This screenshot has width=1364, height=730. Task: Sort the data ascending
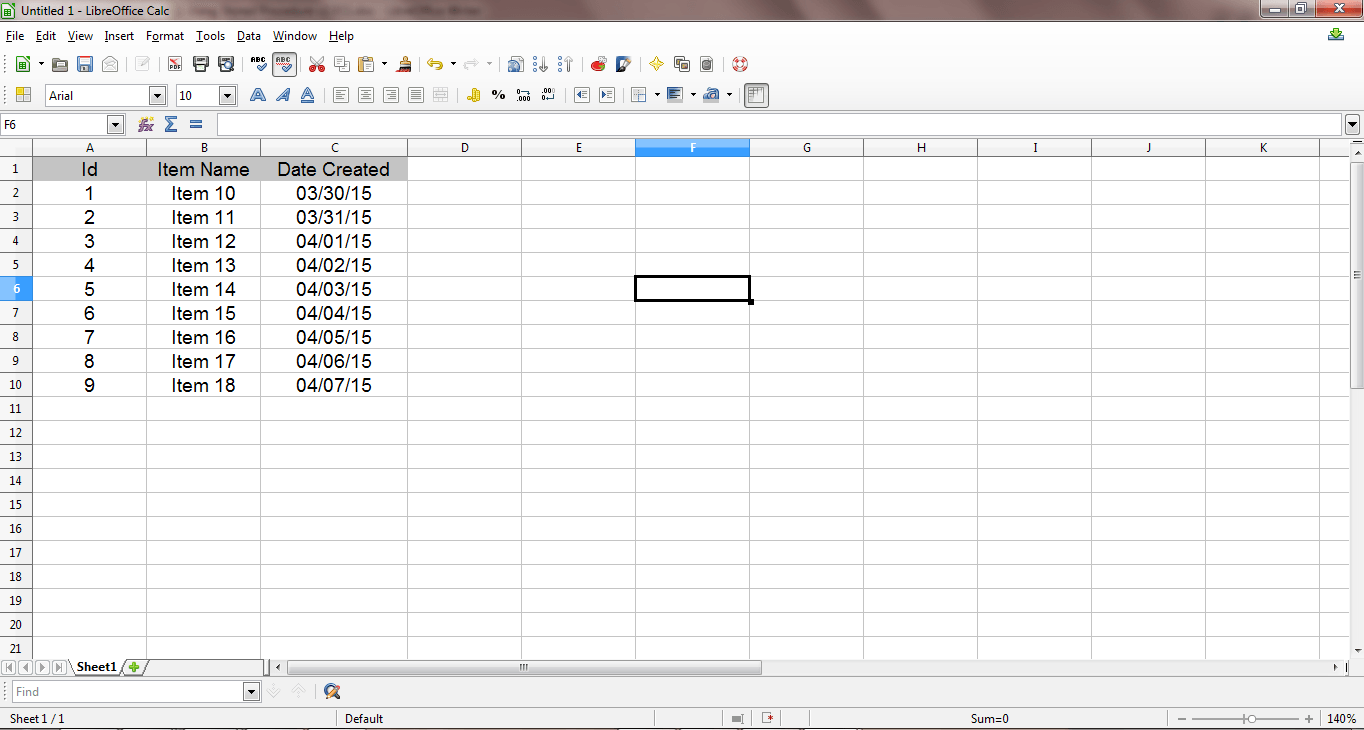pos(540,63)
